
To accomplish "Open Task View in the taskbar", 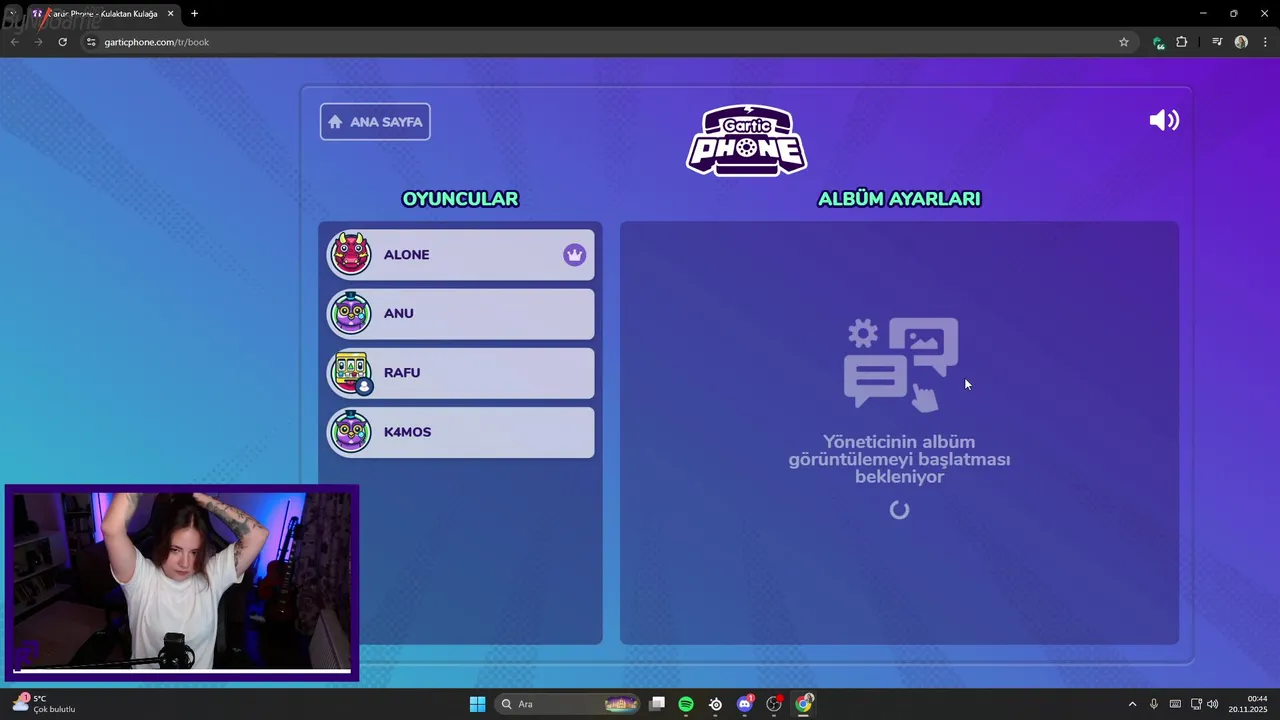I will click(657, 704).
